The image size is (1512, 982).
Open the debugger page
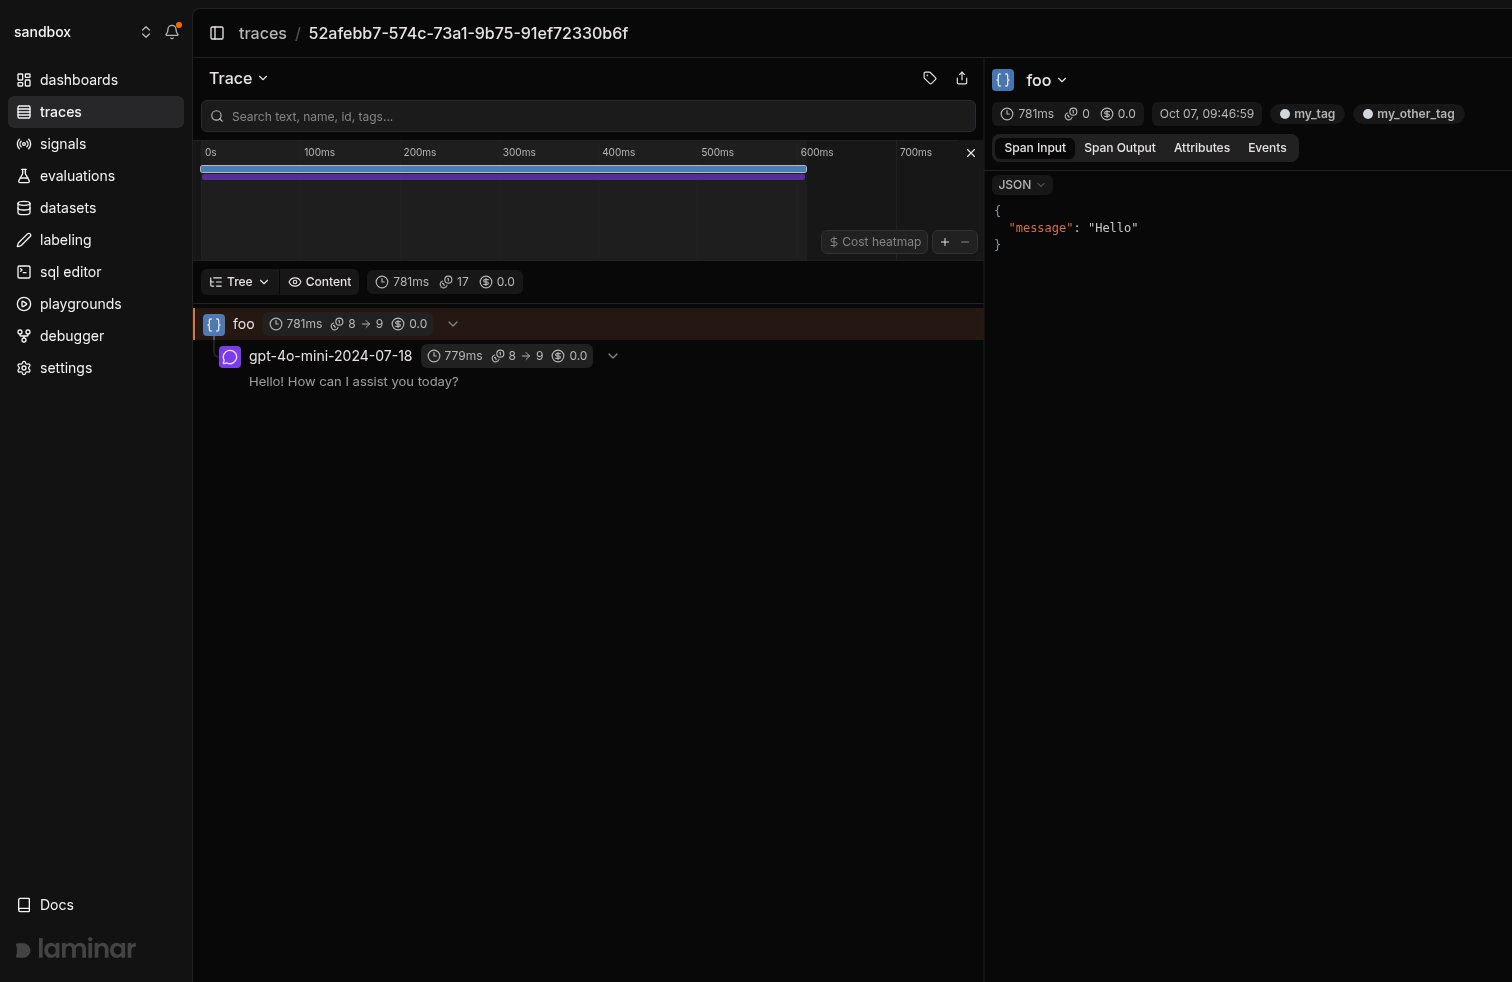(96, 336)
